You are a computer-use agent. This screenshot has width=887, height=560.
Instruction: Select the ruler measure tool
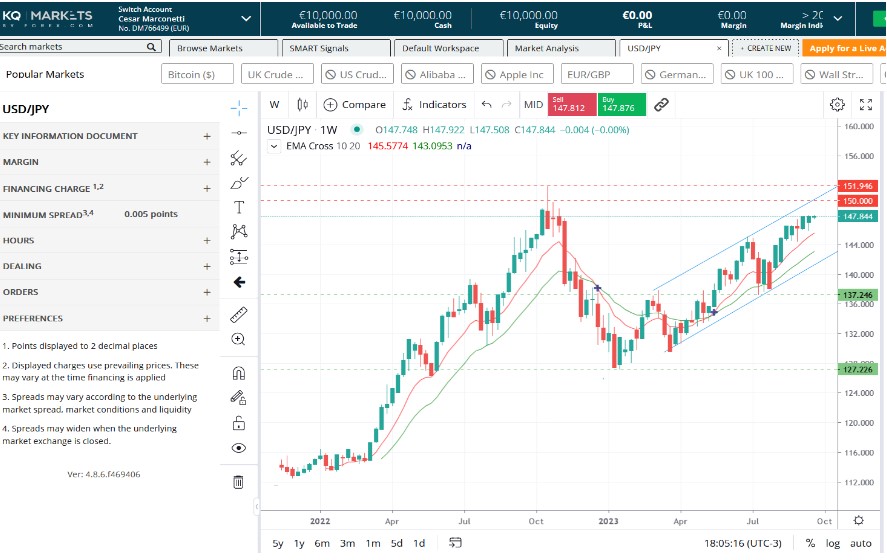(239, 315)
